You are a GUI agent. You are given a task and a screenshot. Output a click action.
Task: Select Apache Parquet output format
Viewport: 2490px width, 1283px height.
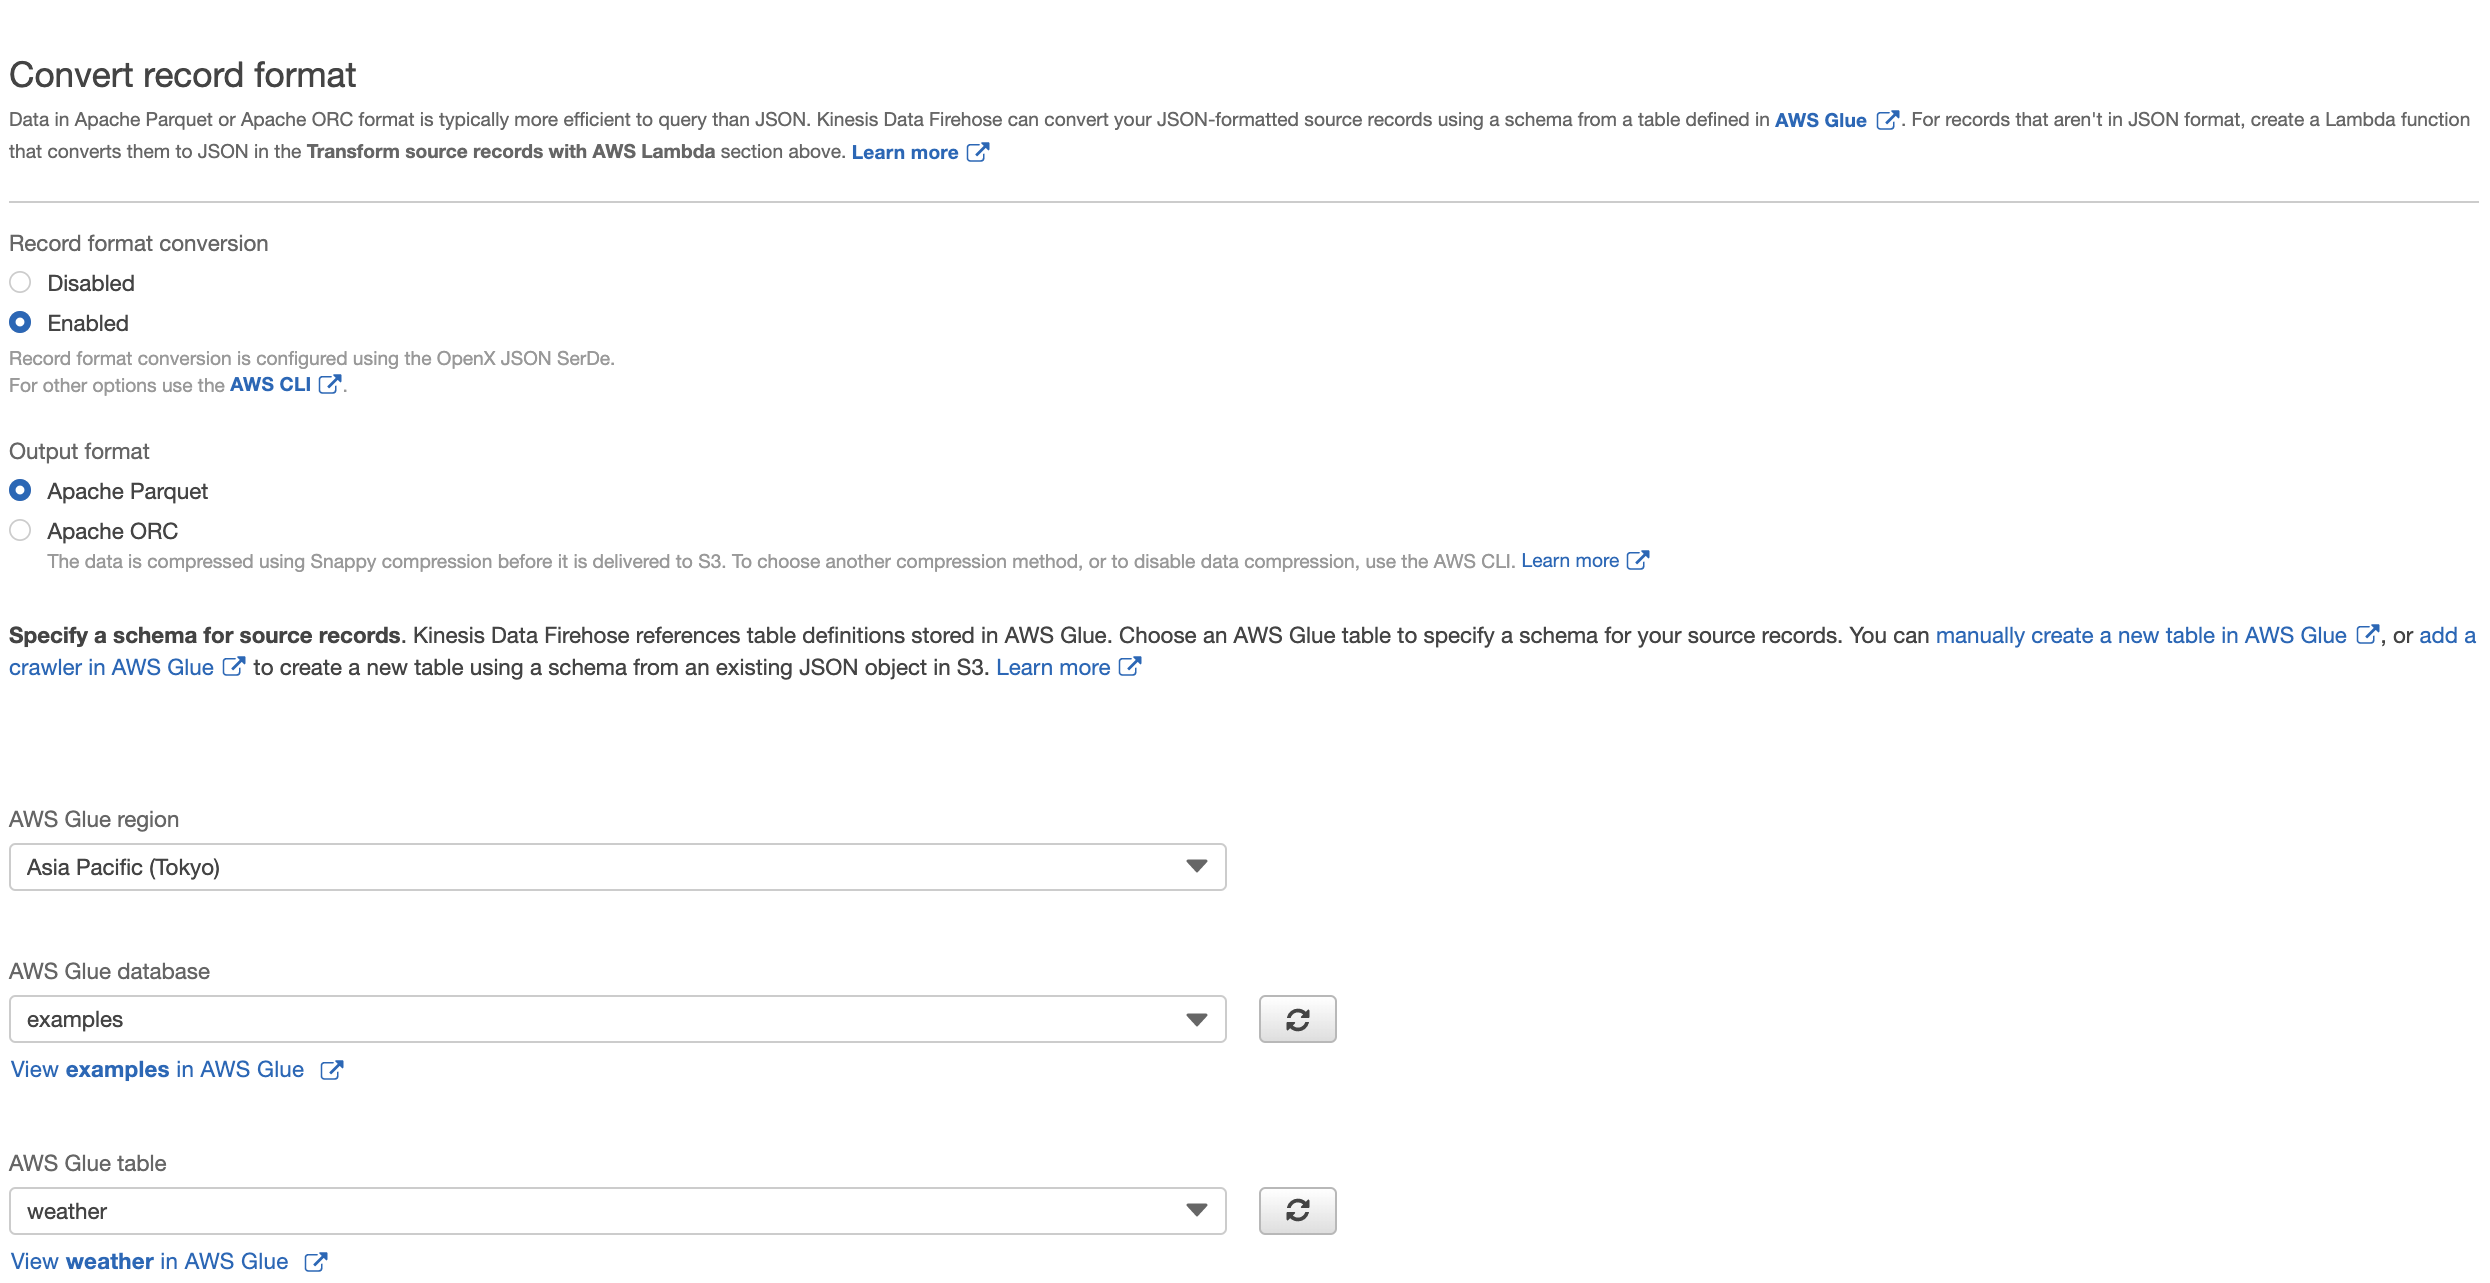20,491
